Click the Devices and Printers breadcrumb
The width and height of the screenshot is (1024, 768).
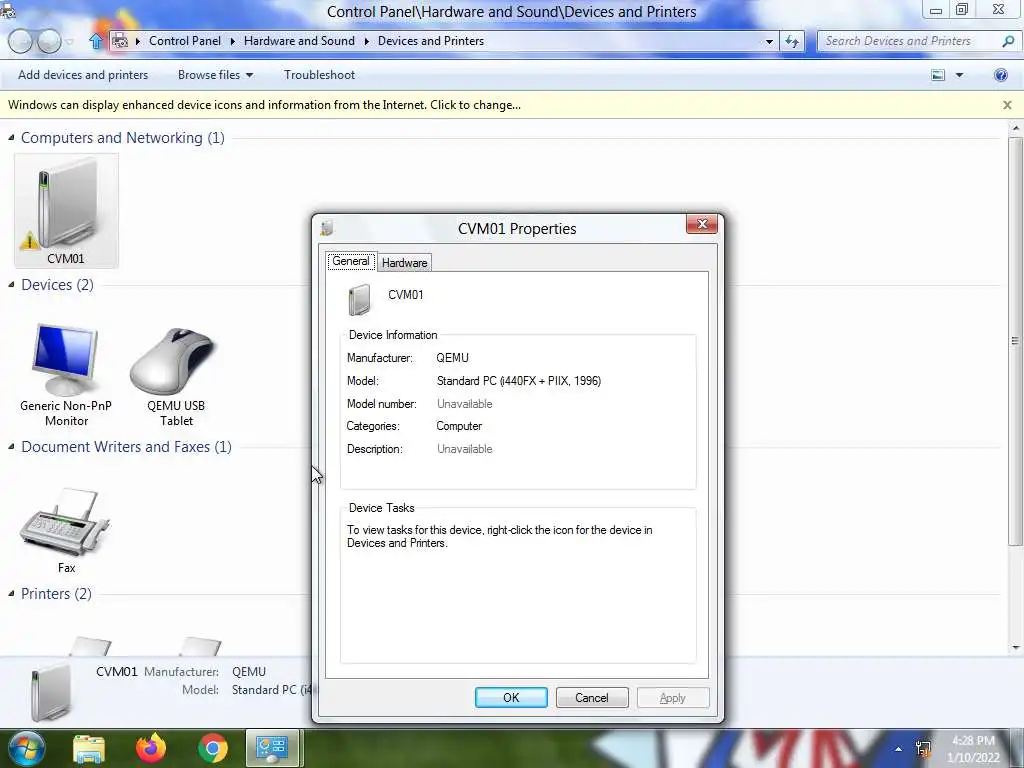[431, 41]
